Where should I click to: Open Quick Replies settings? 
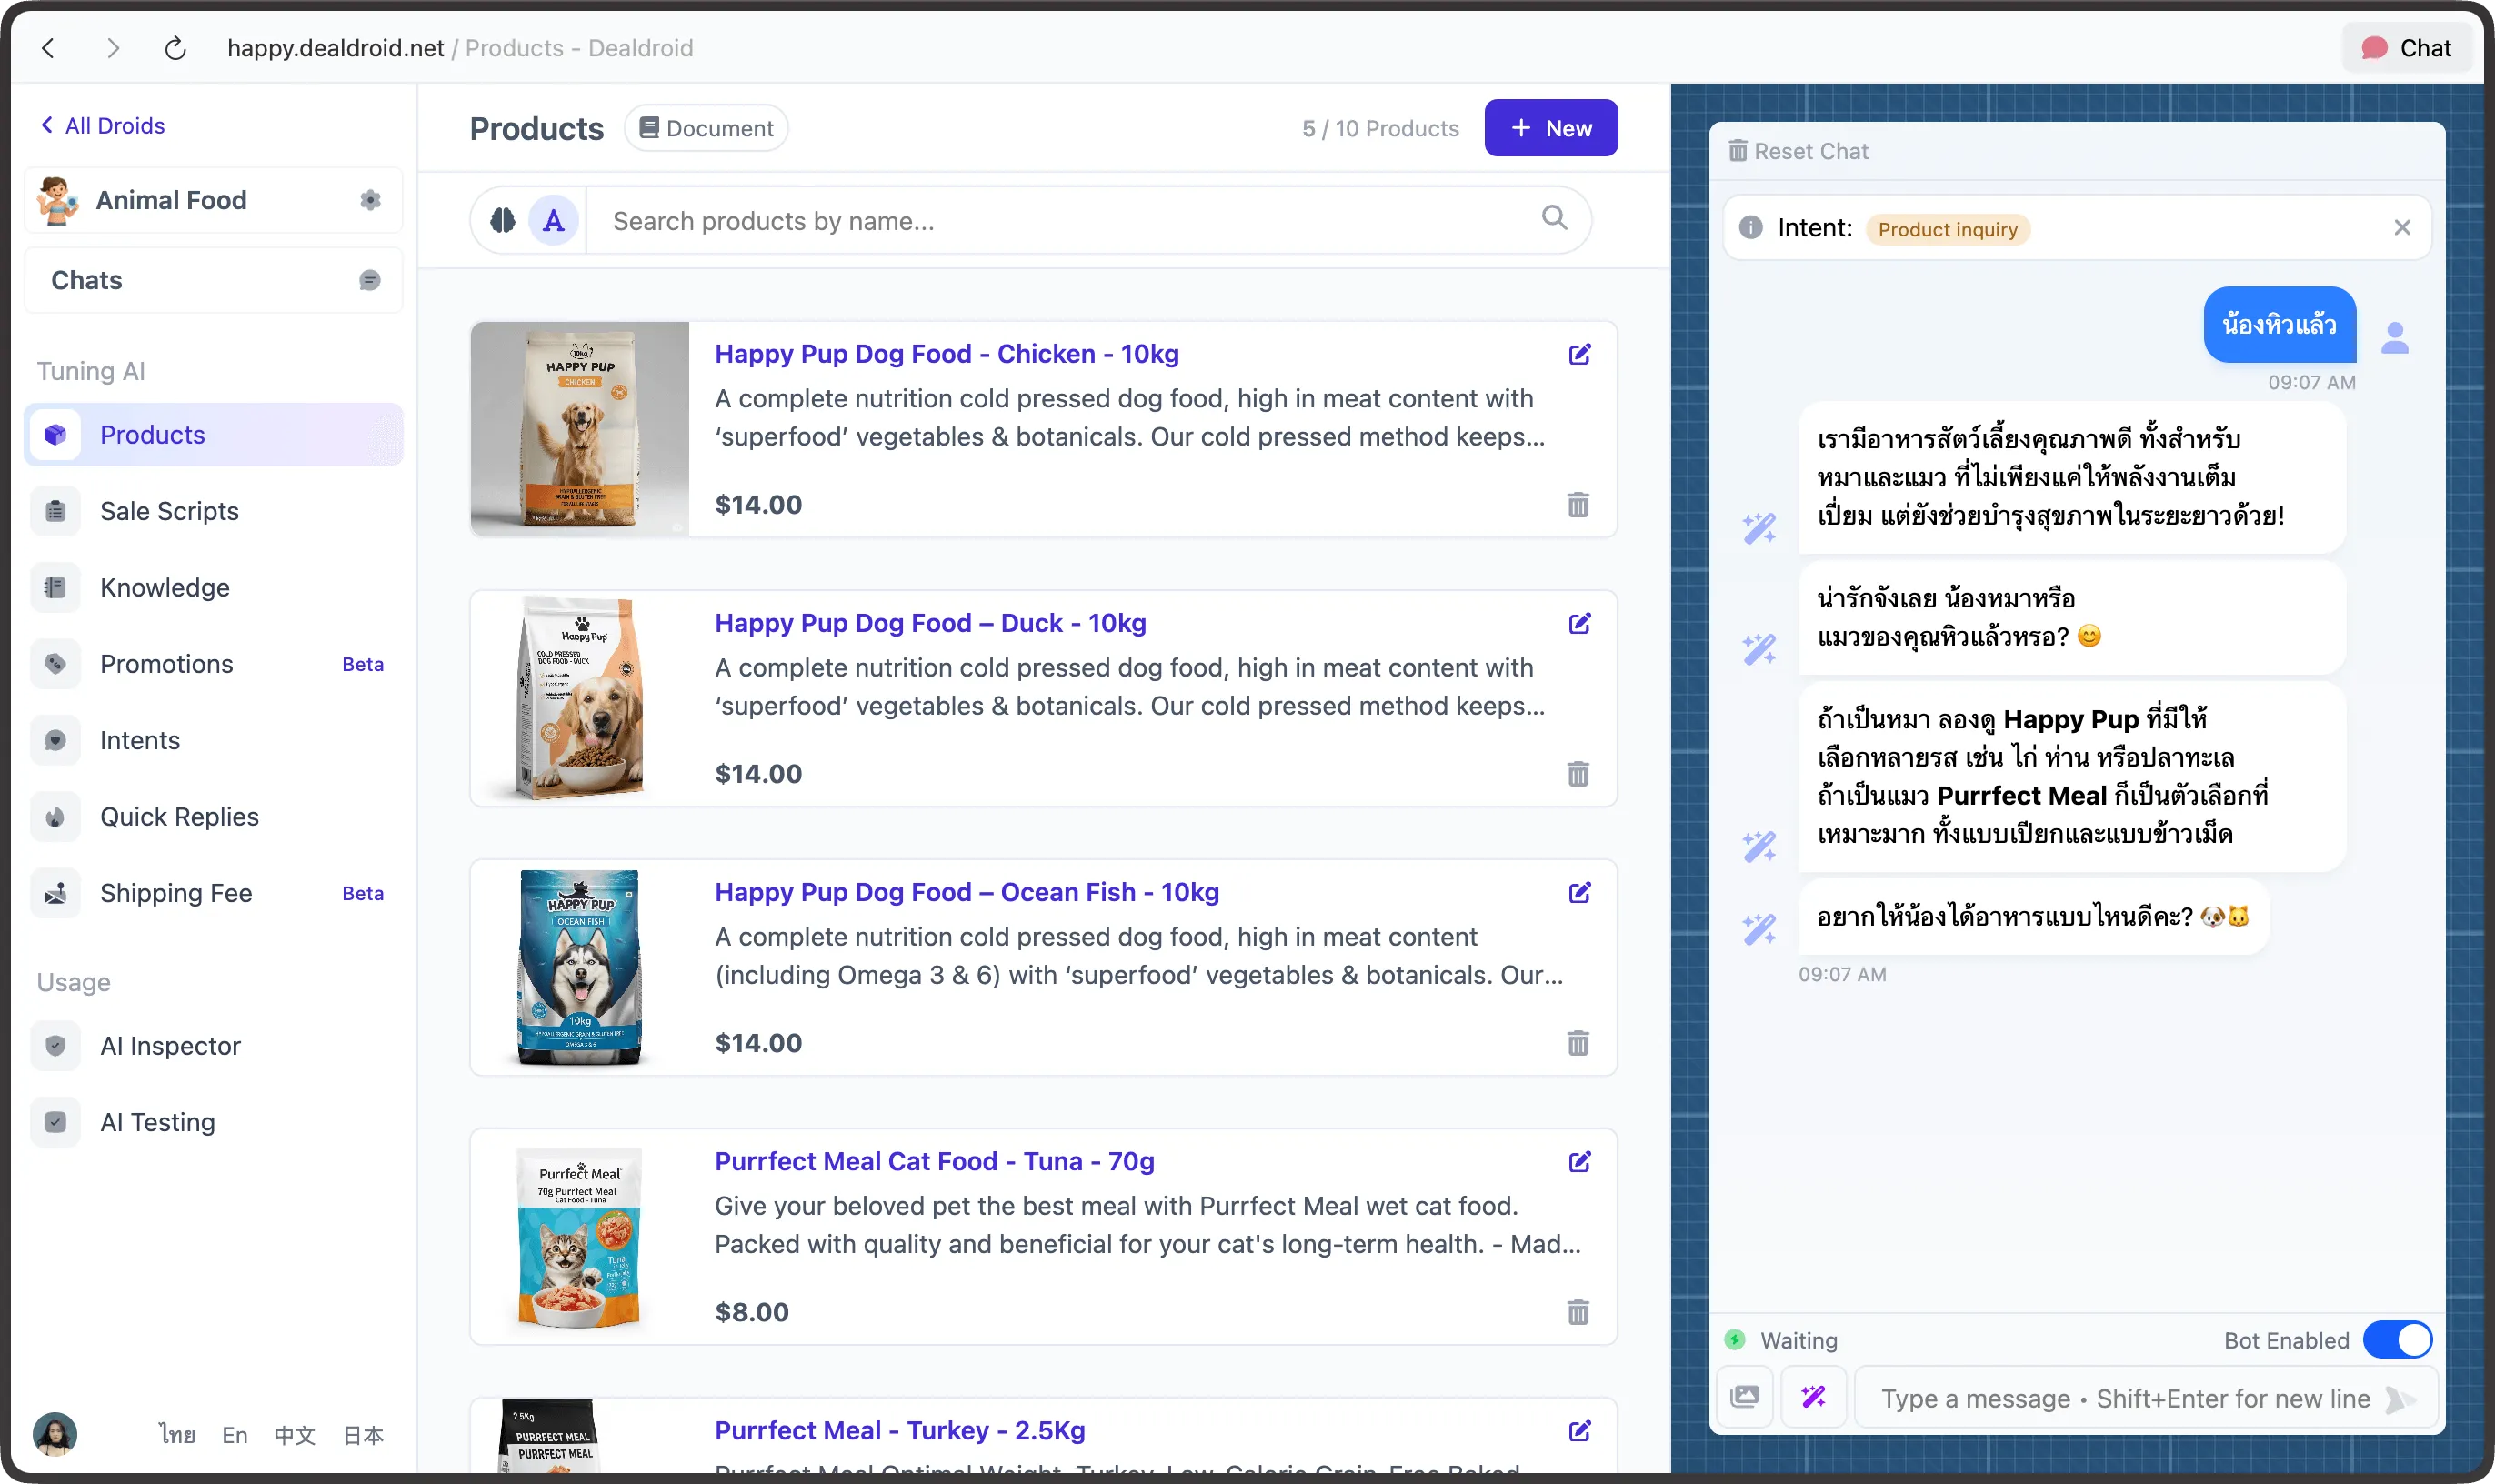click(x=179, y=816)
